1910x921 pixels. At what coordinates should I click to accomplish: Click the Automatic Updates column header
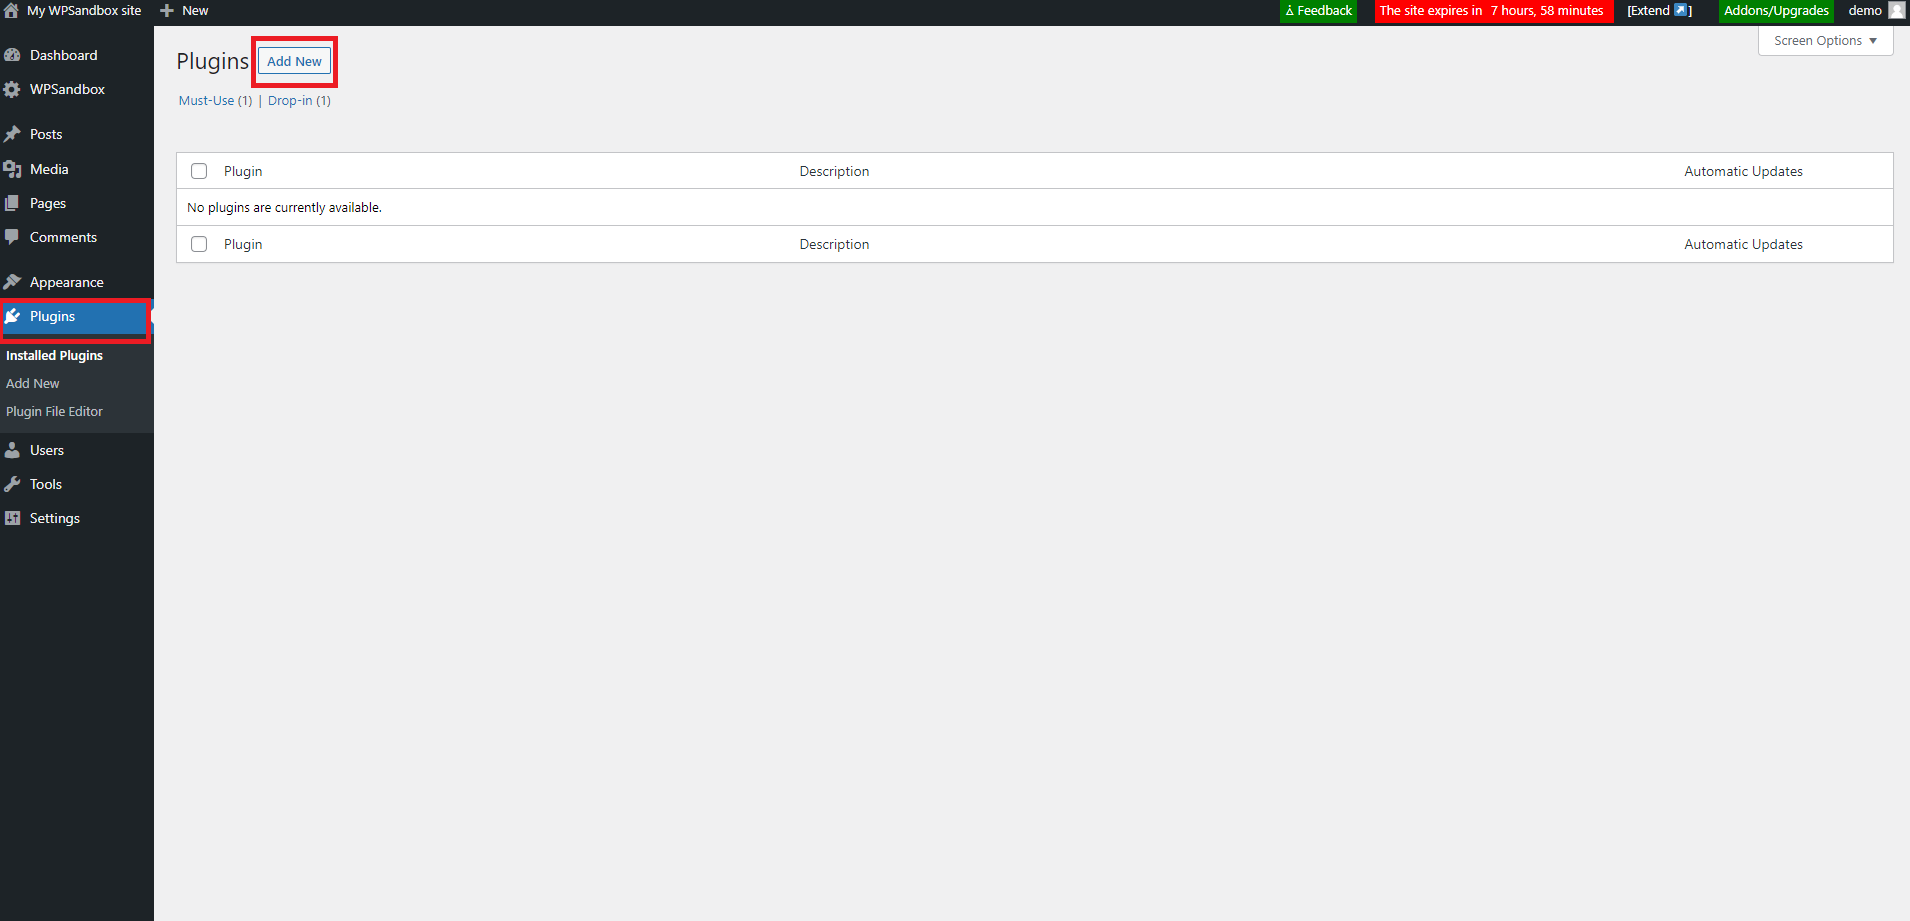[x=1743, y=171]
